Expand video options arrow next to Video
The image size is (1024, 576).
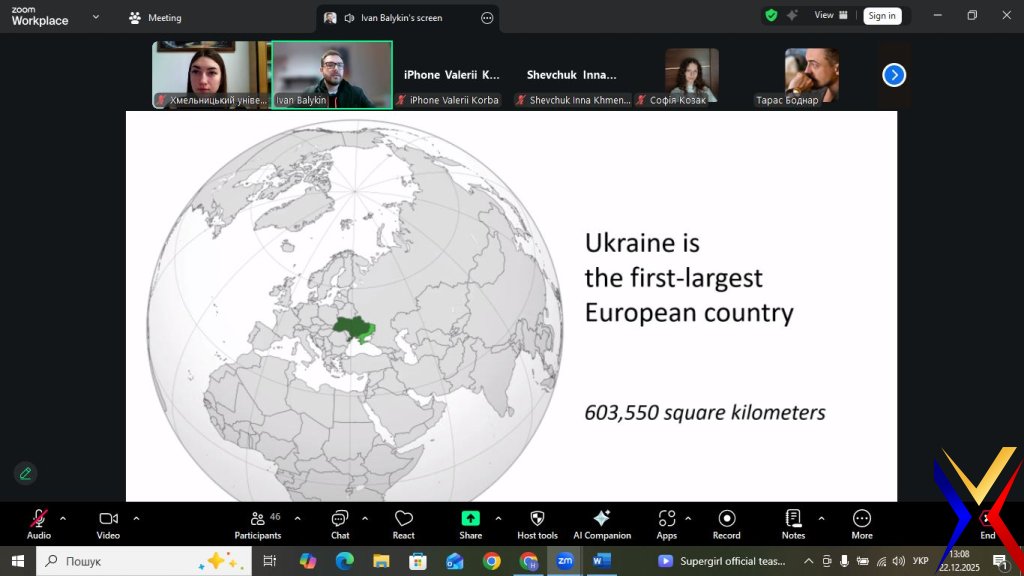(136, 518)
